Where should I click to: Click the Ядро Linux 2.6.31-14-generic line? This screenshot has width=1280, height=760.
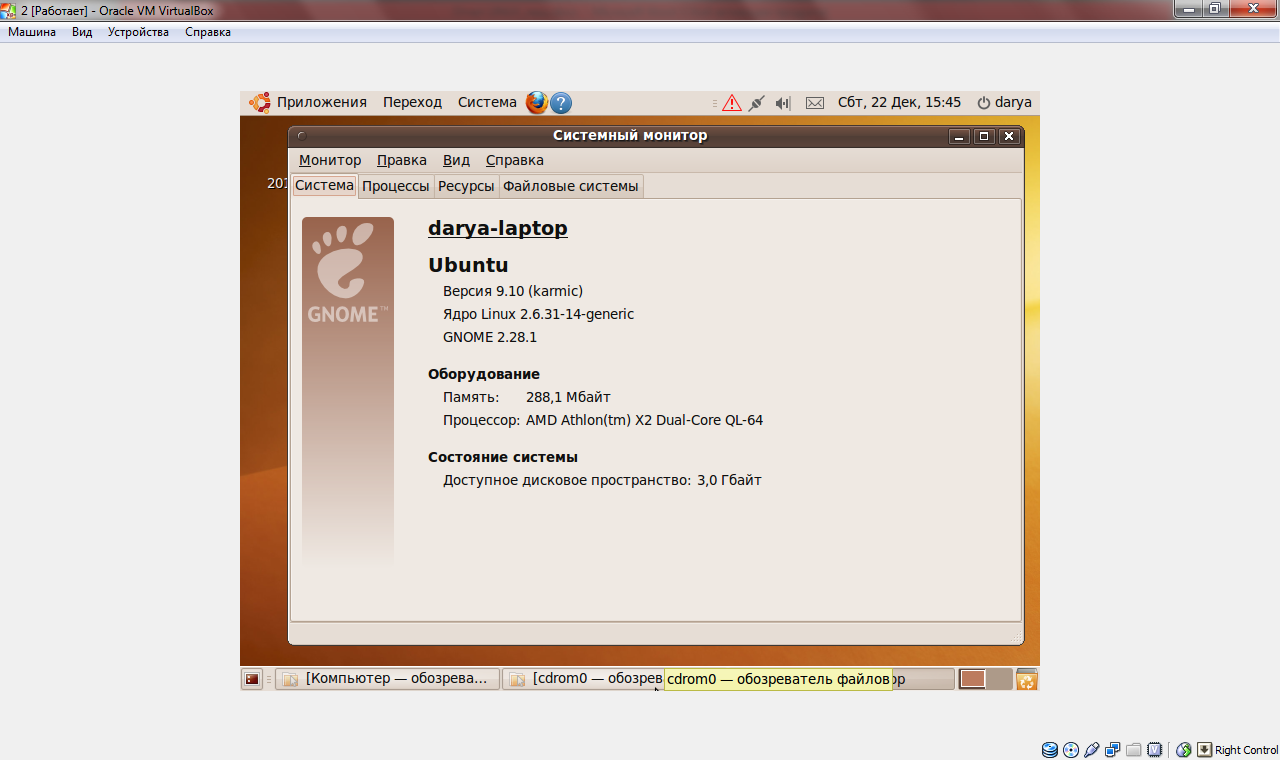point(539,314)
